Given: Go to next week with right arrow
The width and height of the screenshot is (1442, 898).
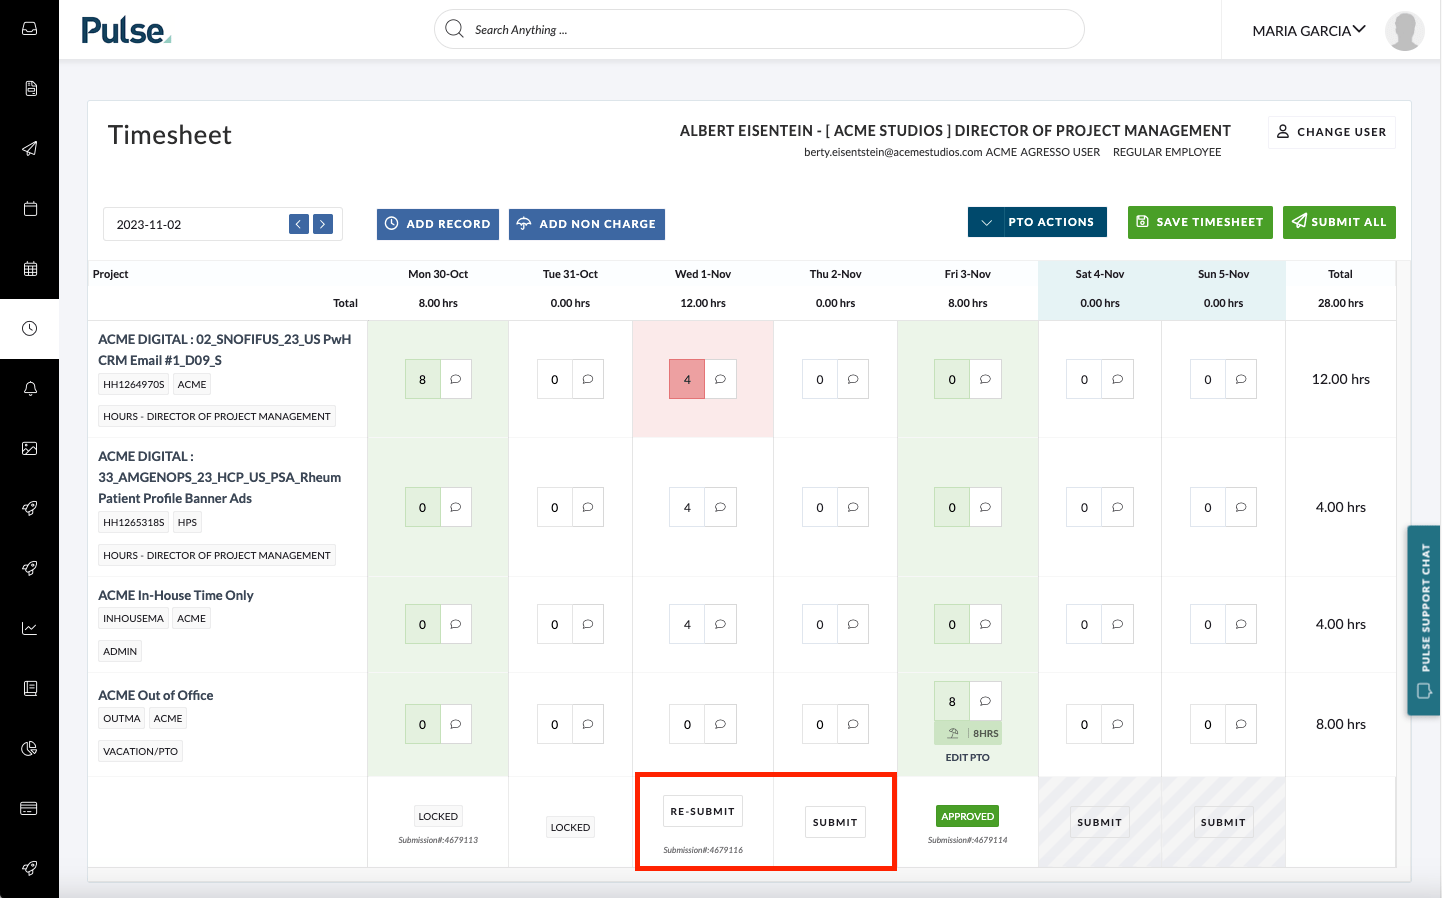Looking at the screenshot, I should 323,224.
